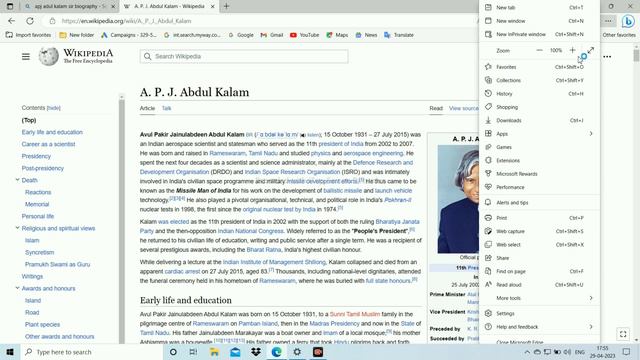Image resolution: width=640 pixels, height=360 pixels.
Task: Open File Explorer from taskbar
Action: 214,352
